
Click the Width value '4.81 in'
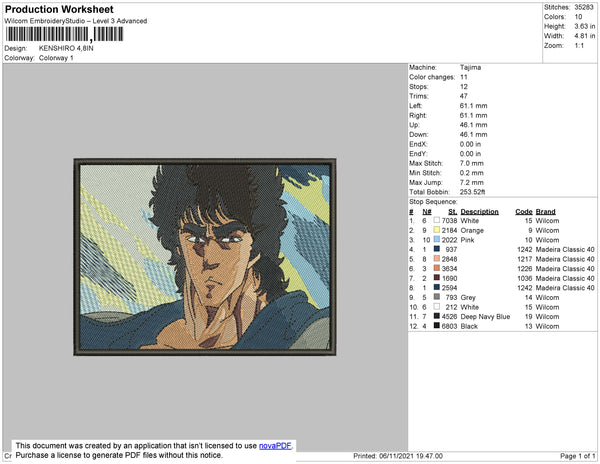coord(584,36)
